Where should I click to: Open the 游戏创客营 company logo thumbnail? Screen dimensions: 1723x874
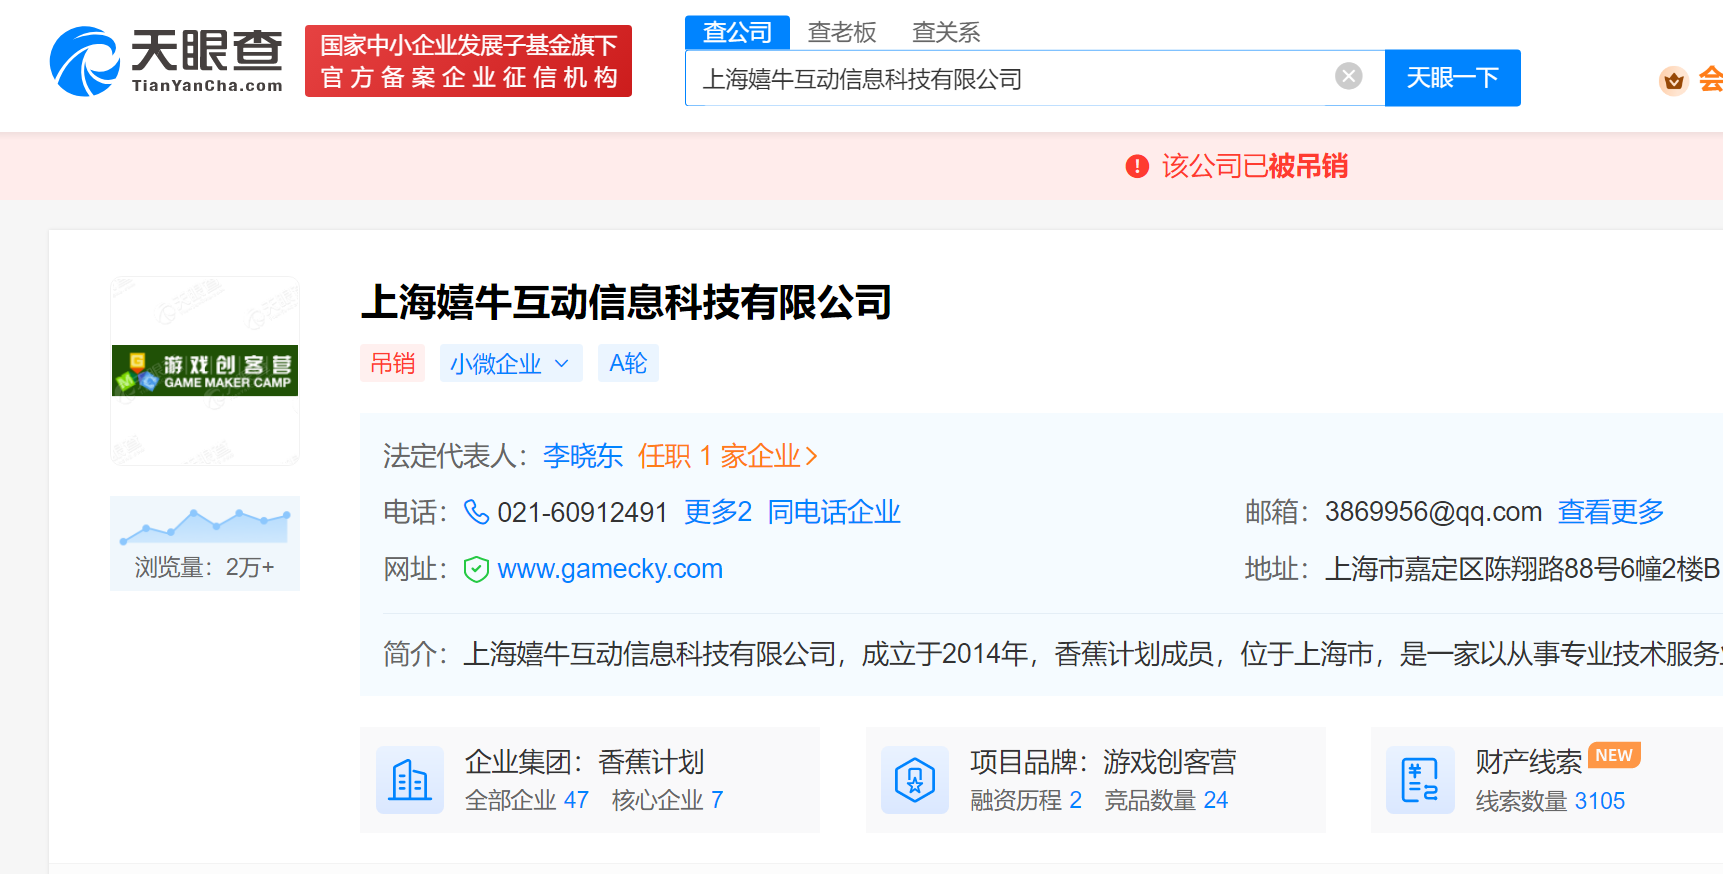click(205, 371)
